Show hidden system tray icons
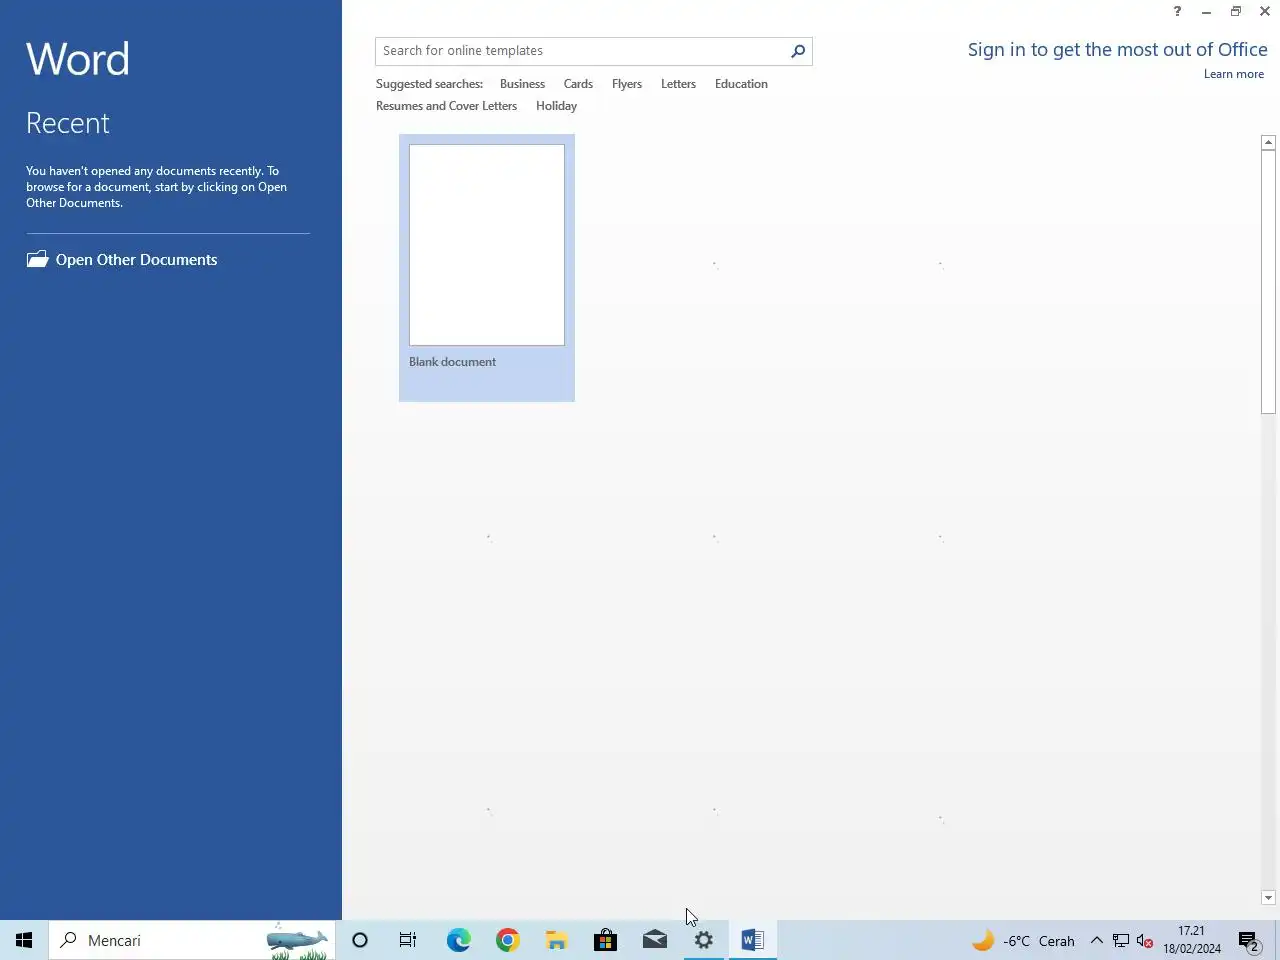 [1096, 940]
